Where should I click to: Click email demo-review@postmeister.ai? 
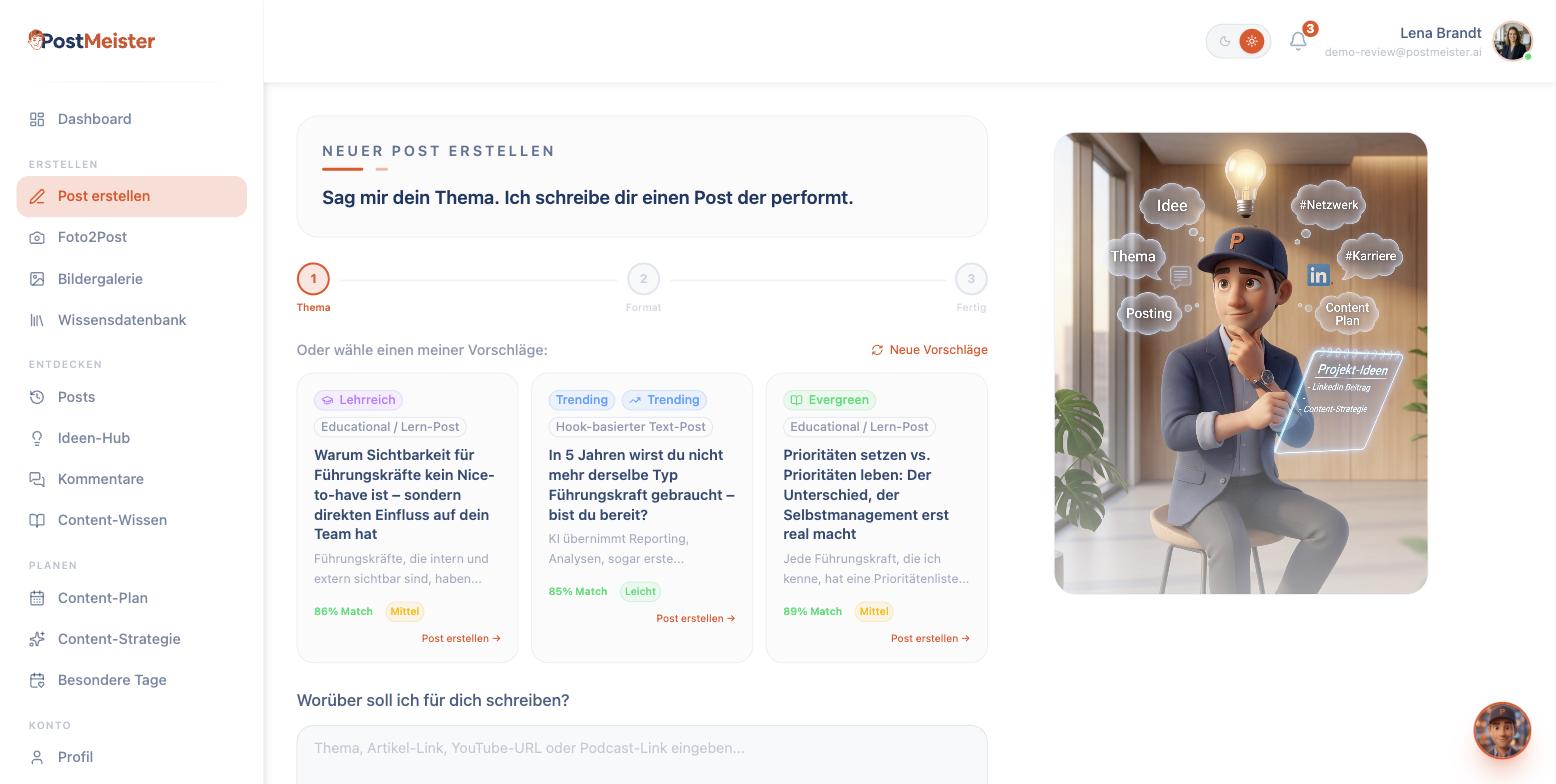(x=1403, y=52)
